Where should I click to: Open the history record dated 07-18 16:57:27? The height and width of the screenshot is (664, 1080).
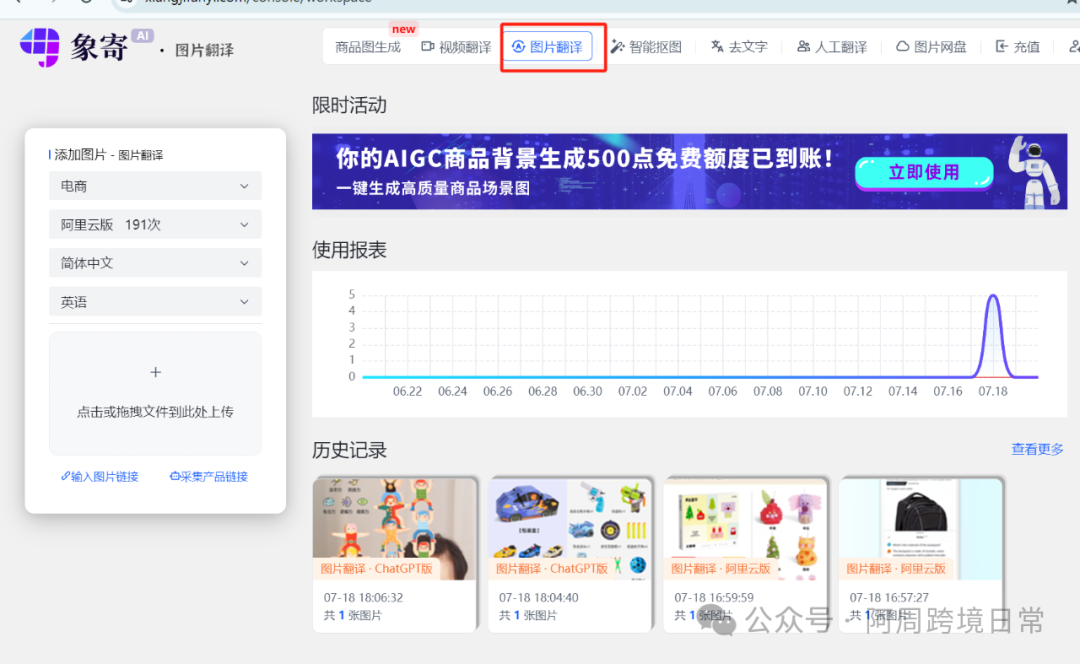(x=921, y=554)
